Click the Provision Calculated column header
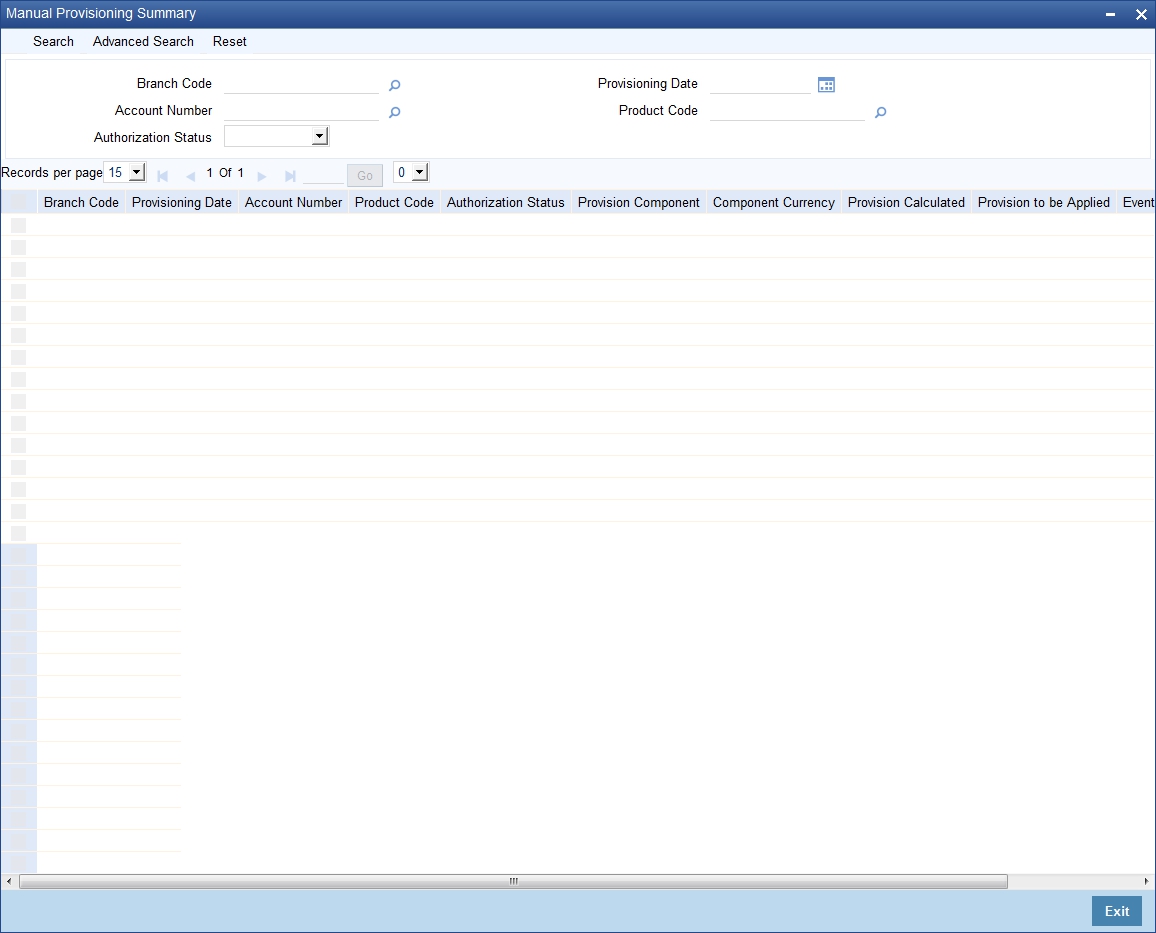This screenshot has width=1156, height=933. tap(906, 202)
